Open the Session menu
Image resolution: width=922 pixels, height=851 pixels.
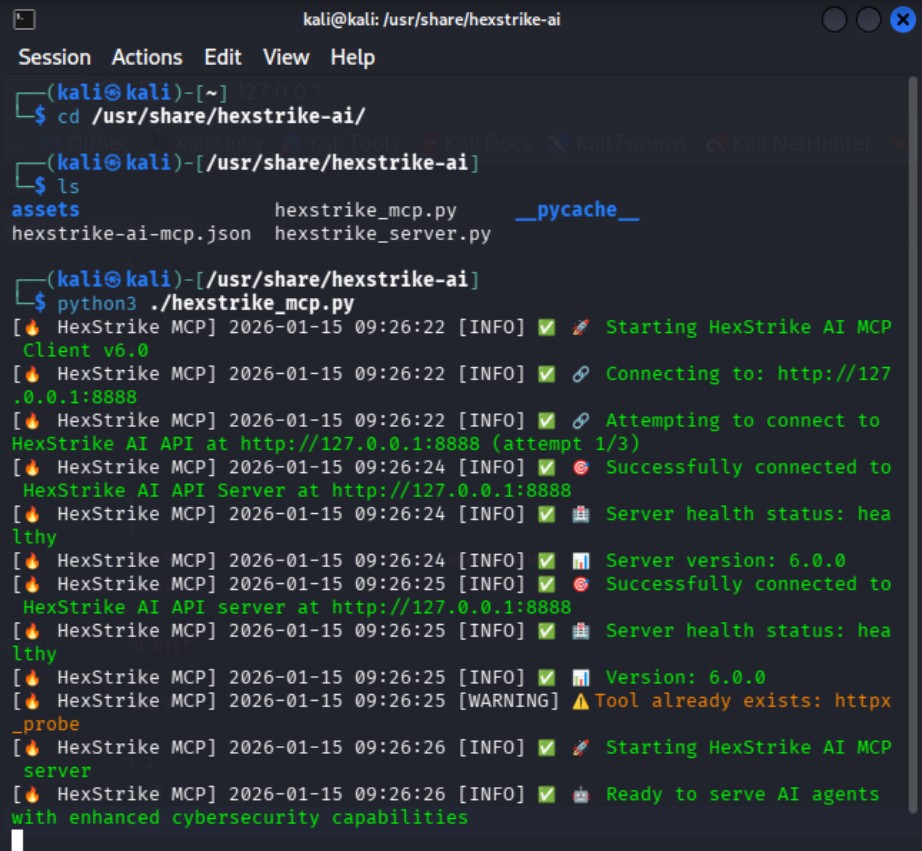pyautogui.click(x=54, y=57)
